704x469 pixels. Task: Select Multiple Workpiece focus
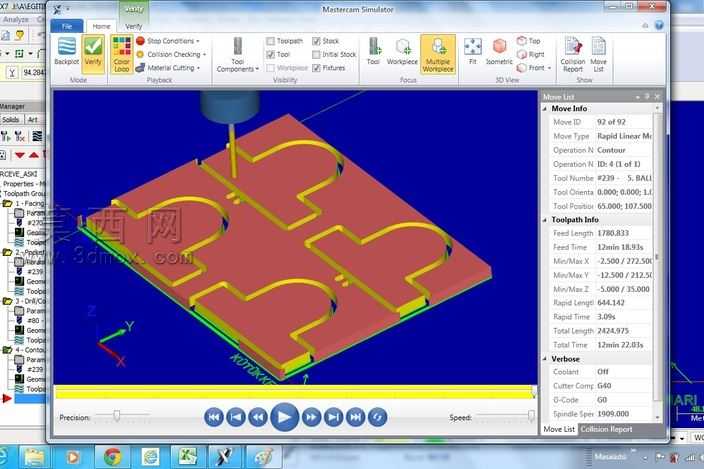[x=438, y=54]
